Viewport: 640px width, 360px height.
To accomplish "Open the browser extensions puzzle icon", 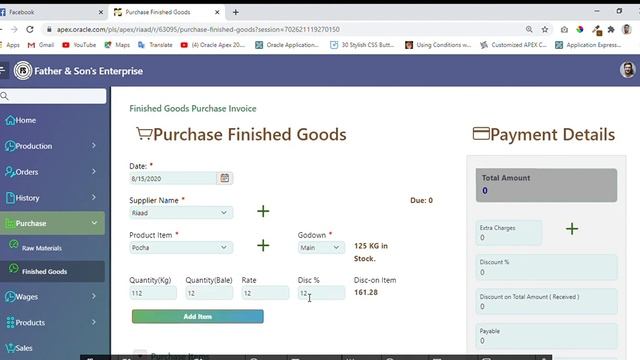I will [x=611, y=29].
